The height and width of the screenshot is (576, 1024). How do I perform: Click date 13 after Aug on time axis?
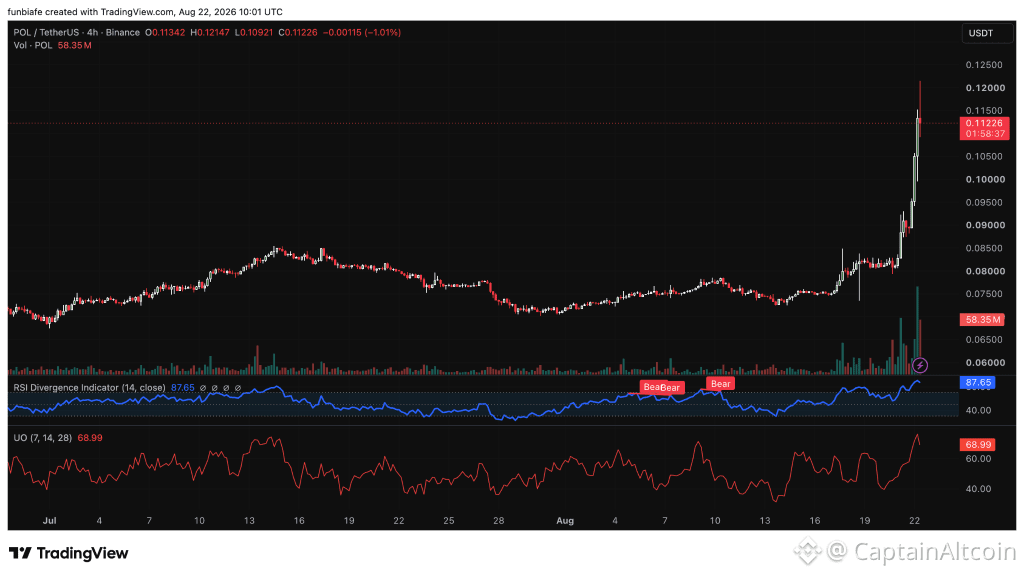765,520
